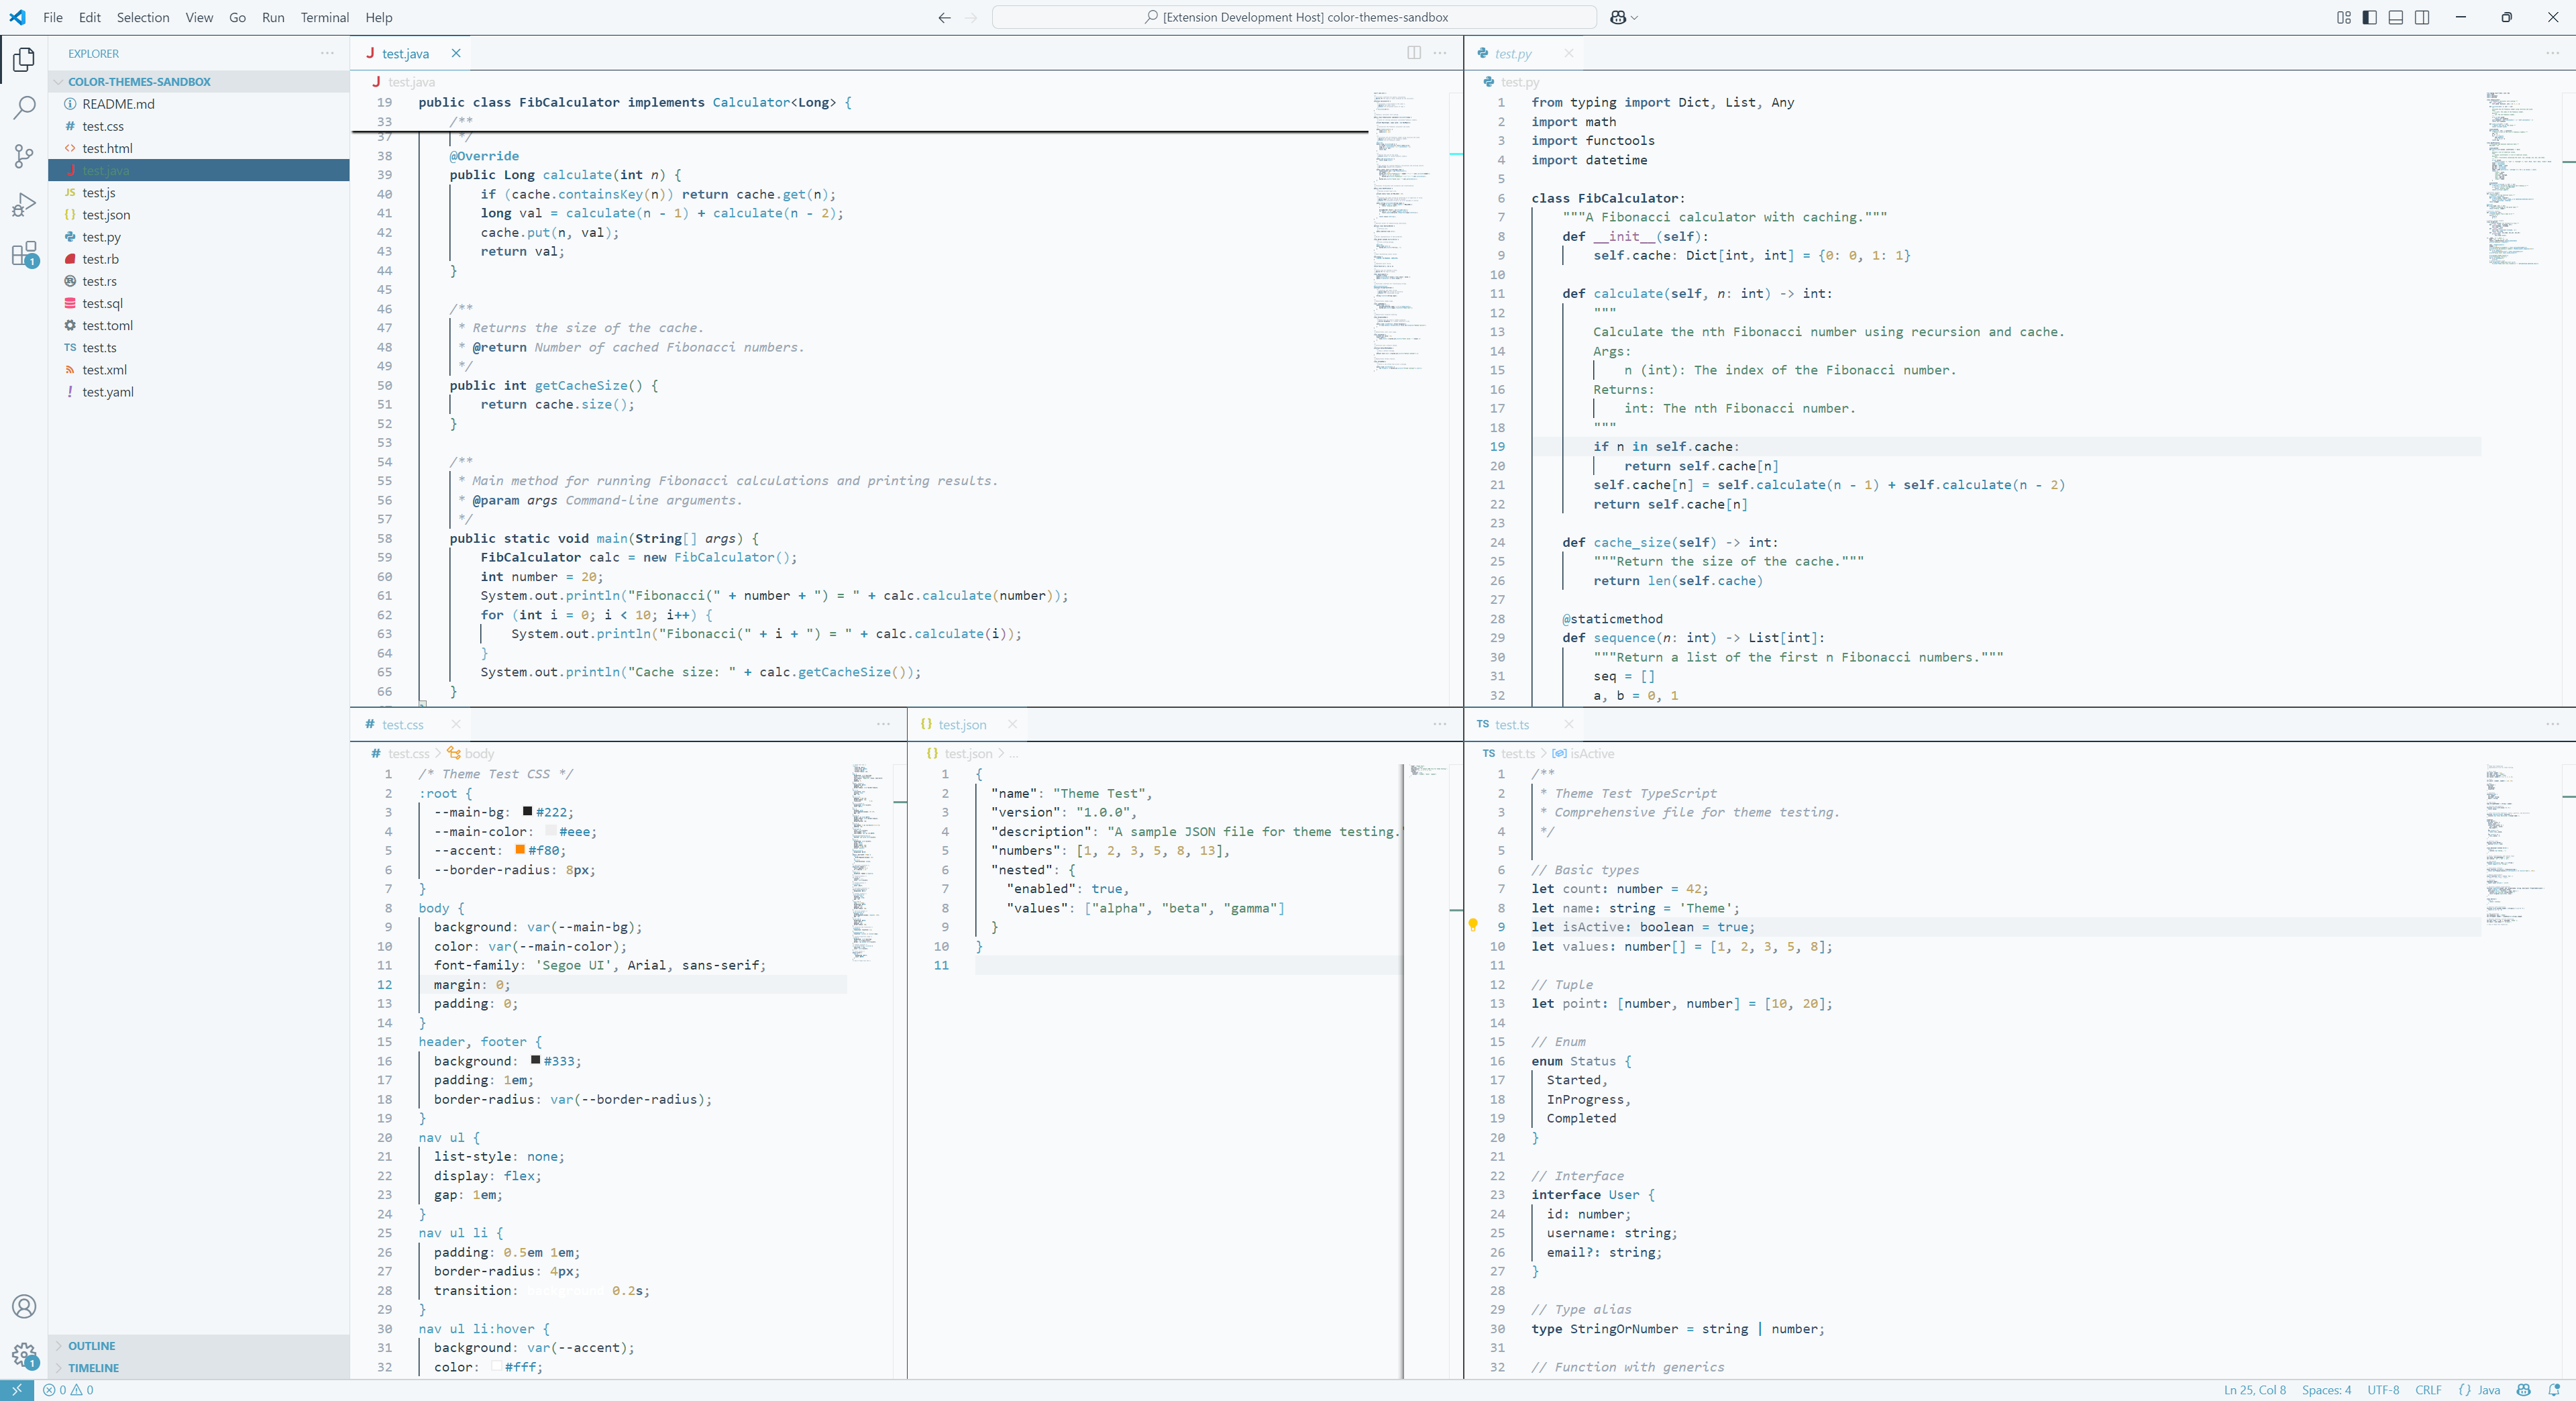Open the Extensions view
The width and height of the screenshot is (2576, 1401).
[x=24, y=254]
